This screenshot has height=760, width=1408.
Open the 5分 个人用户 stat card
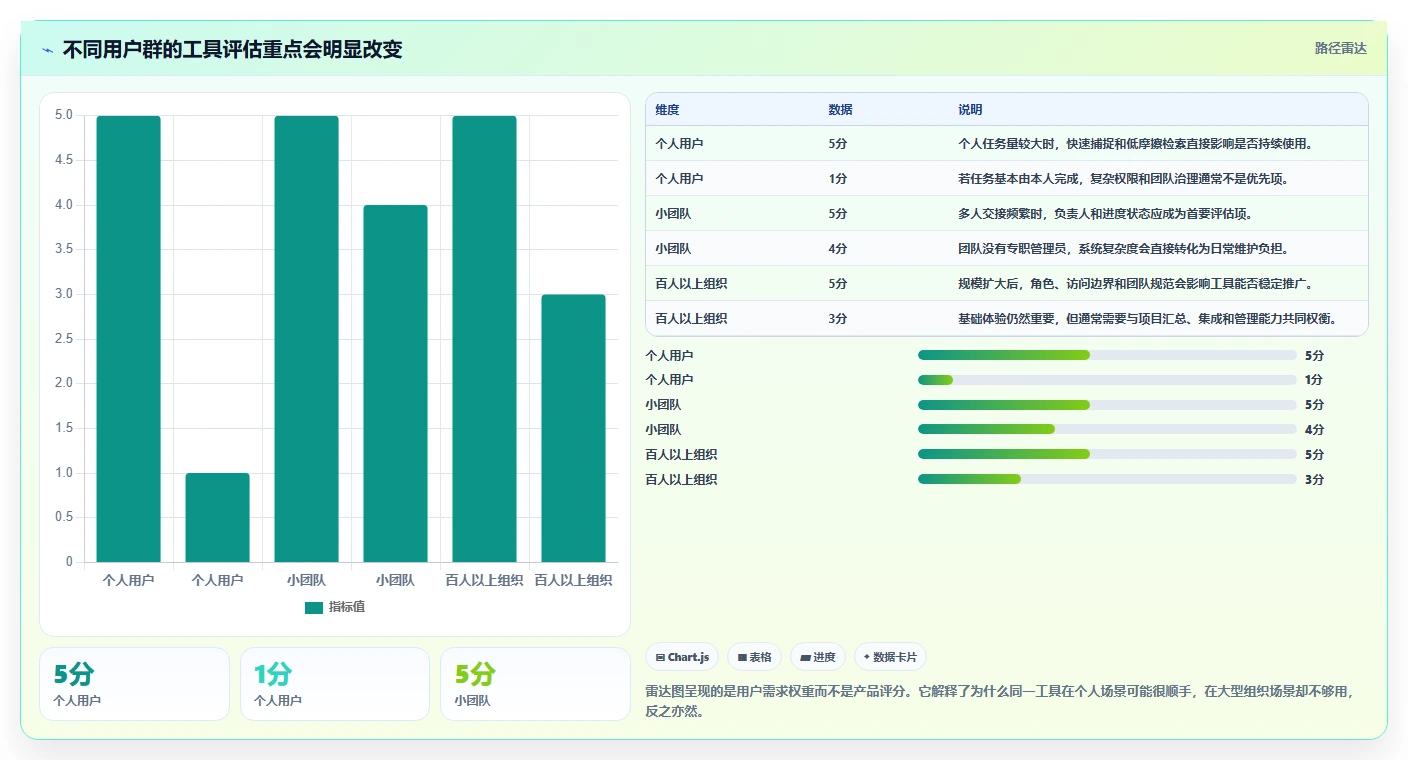134,684
